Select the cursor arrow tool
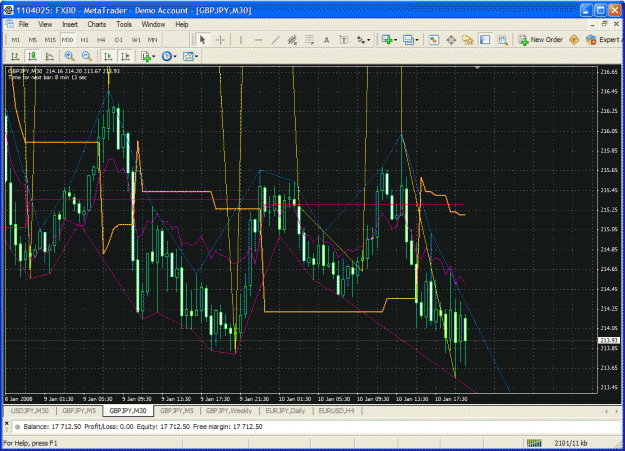Image resolution: width=625 pixels, height=451 pixels. (202, 40)
